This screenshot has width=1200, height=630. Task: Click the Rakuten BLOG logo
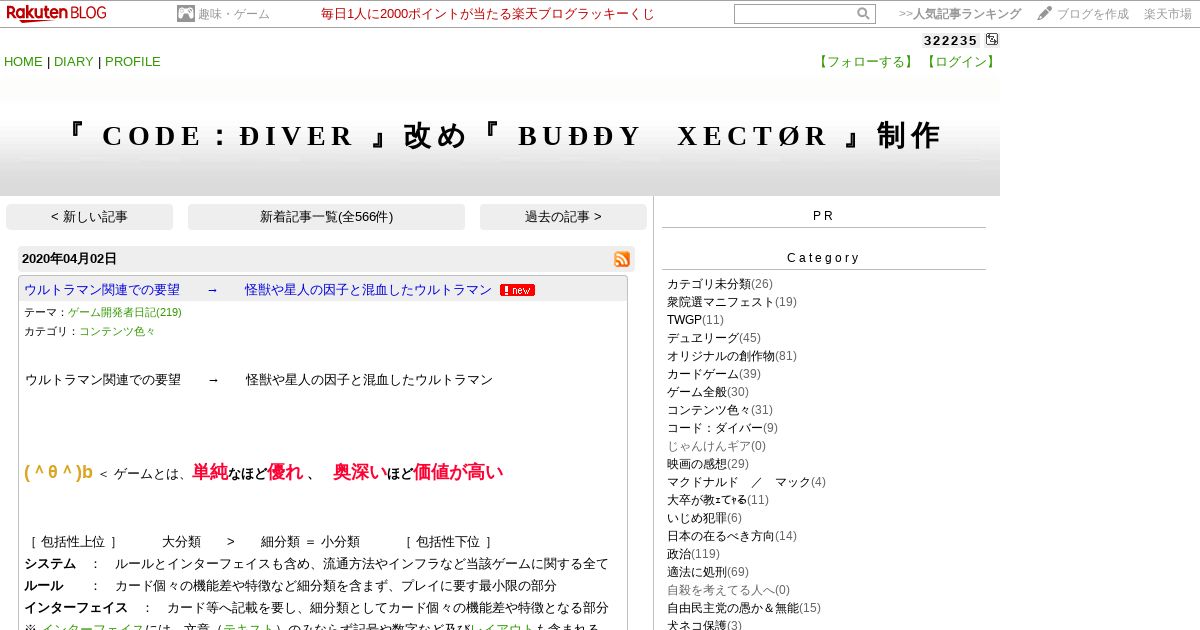coord(56,13)
